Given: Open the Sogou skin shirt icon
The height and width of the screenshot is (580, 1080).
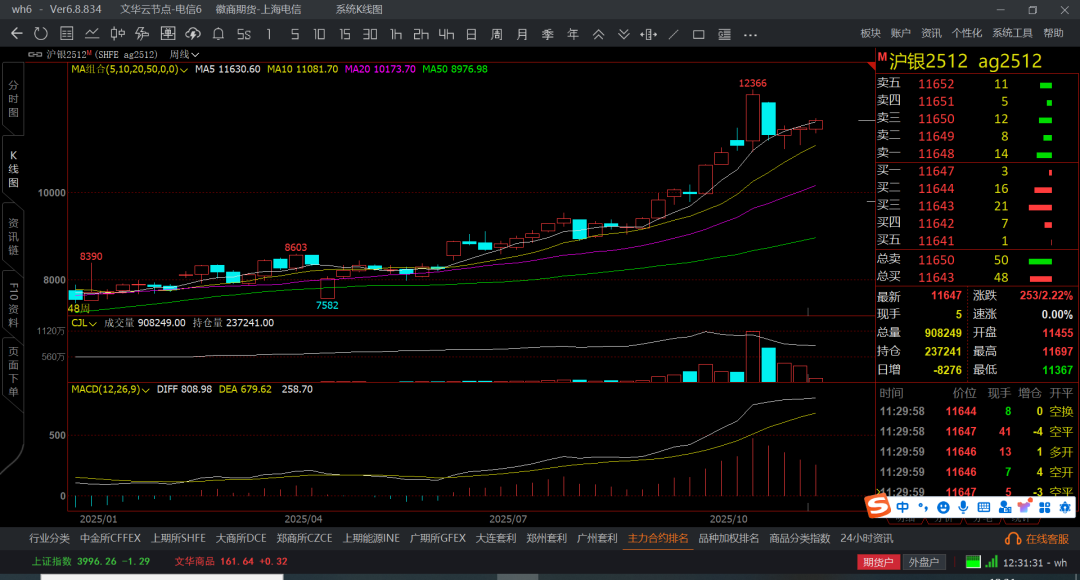Looking at the screenshot, I should (1024, 508).
